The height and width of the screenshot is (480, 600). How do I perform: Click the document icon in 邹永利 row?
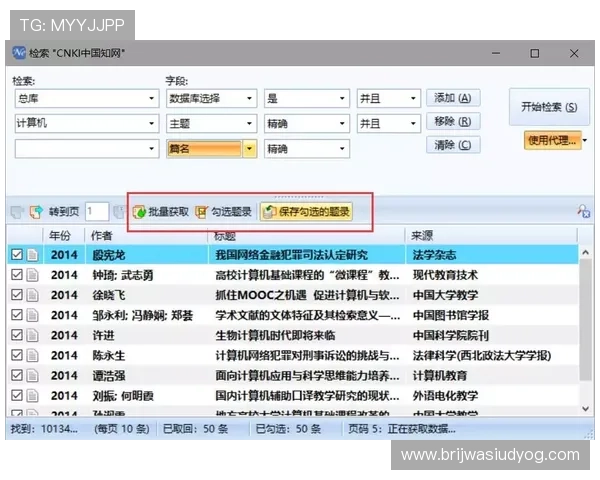(33, 315)
